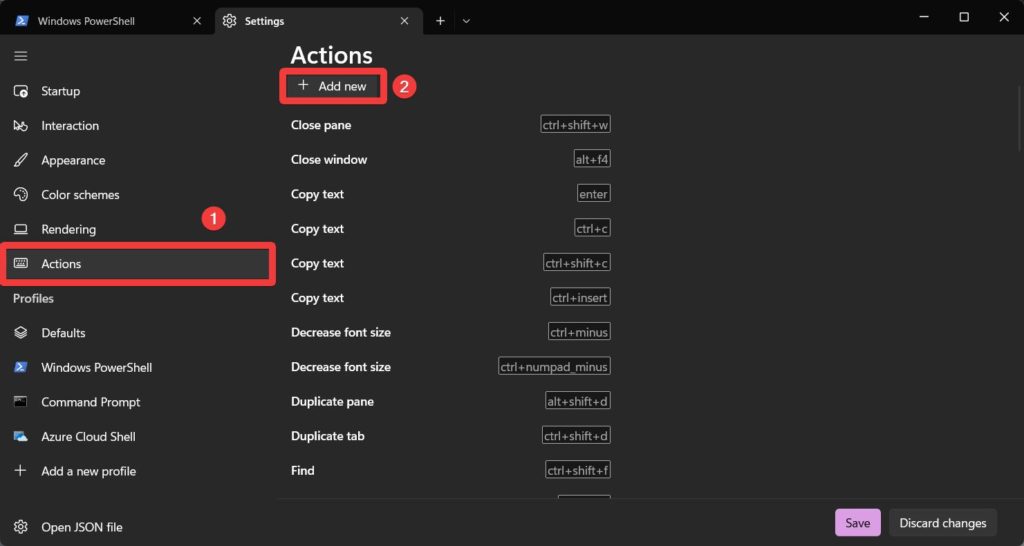The width and height of the screenshot is (1024, 546).
Task: Click the Add new action button
Action: pyautogui.click(x=333, y=86)
